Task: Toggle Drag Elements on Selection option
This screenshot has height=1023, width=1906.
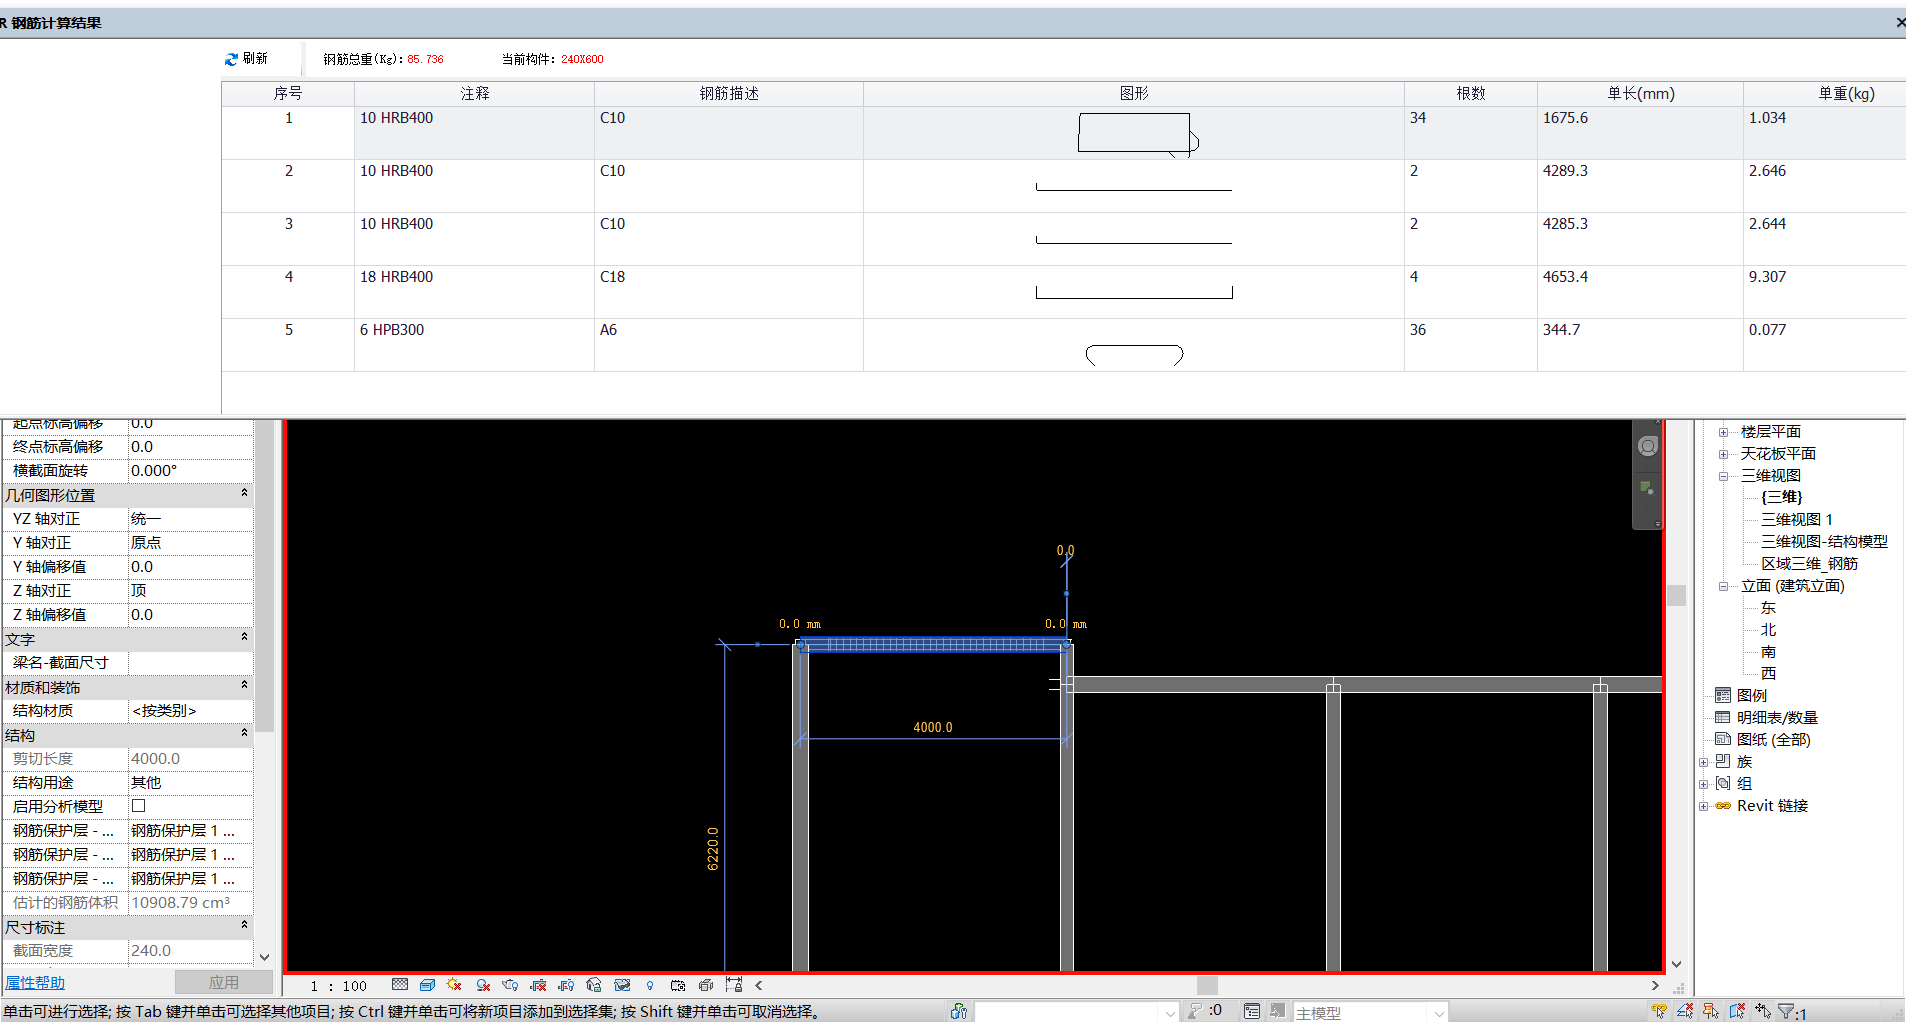Action: (1763, 1011)
